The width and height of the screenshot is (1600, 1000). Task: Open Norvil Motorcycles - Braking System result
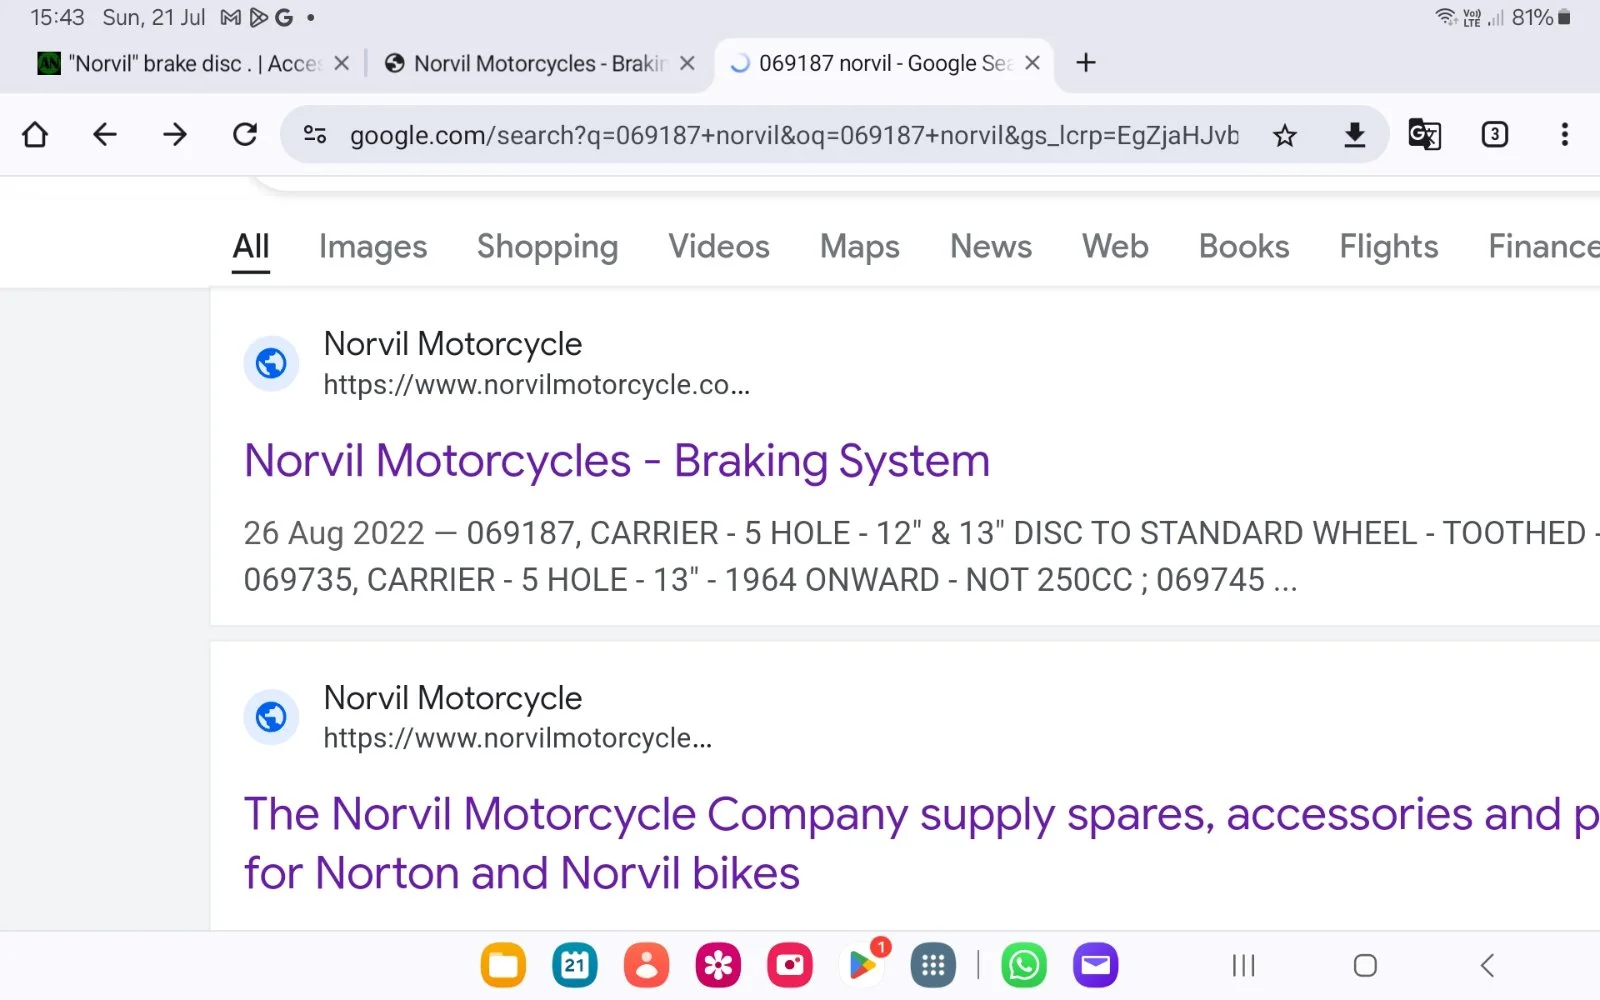click(x=616, y=461)
